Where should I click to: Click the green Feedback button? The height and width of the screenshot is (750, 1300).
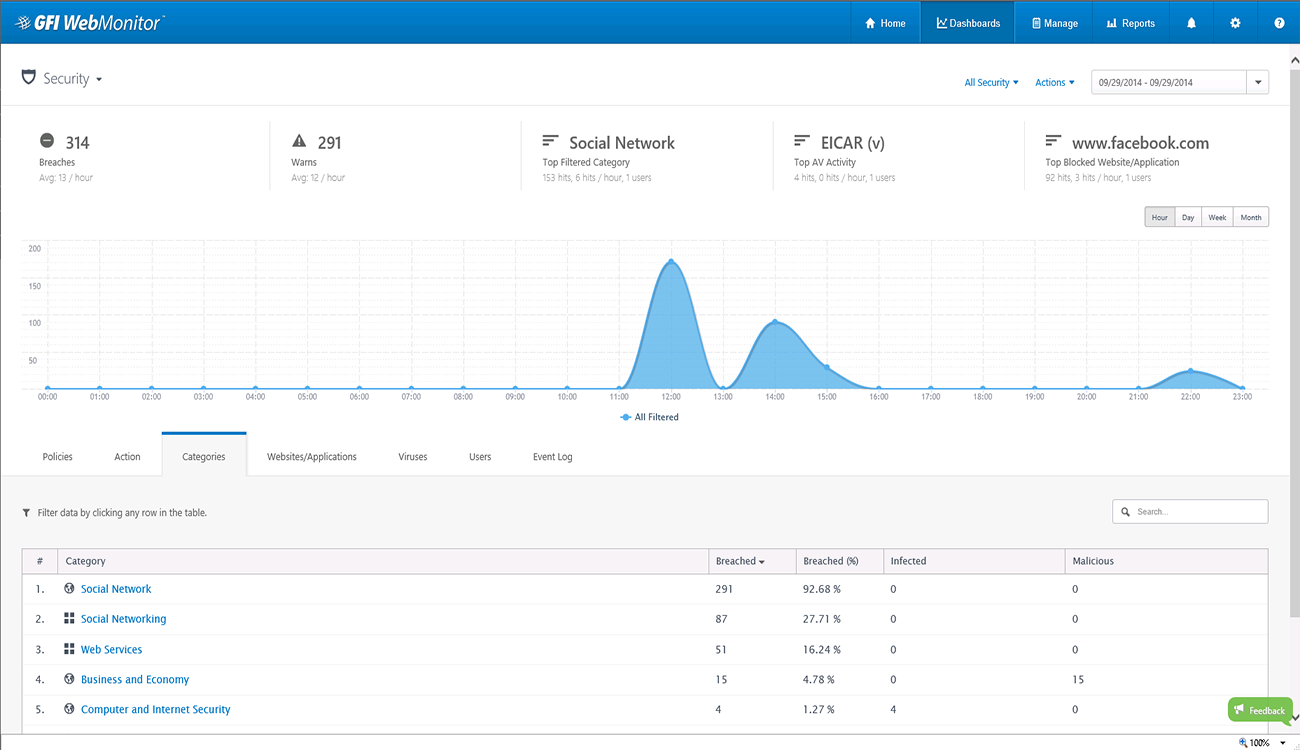(x=1260, y=710)
